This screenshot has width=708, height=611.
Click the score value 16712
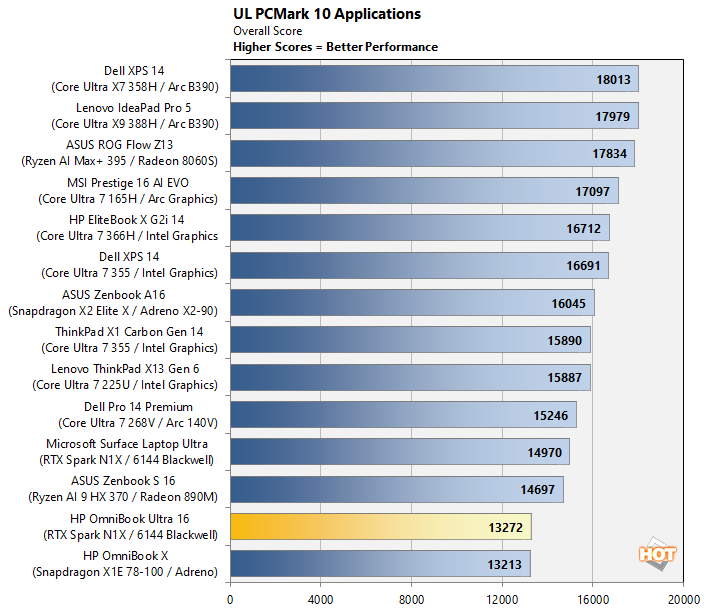click(584, 229)
